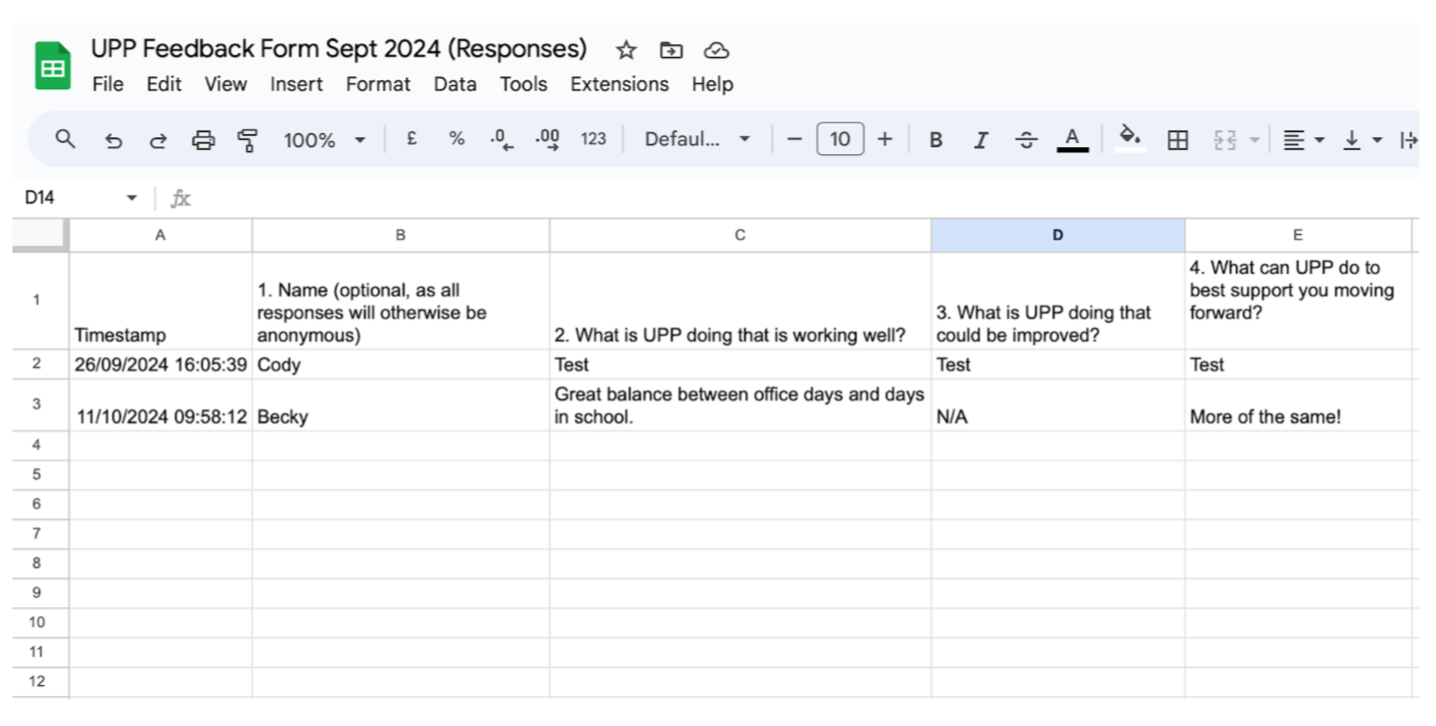1436x726 pixels.
Task: Star the UPP Feedback Form document
Action: click(626, 50)
